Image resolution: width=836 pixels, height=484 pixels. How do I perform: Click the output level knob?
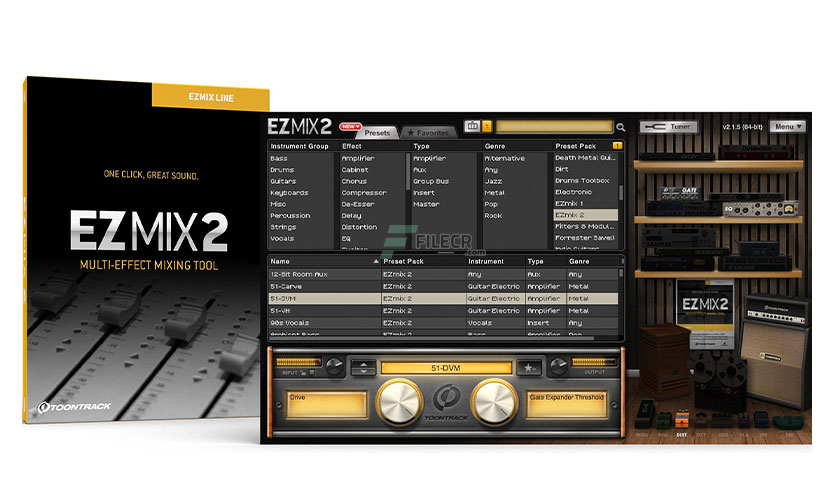click(558, 366)
